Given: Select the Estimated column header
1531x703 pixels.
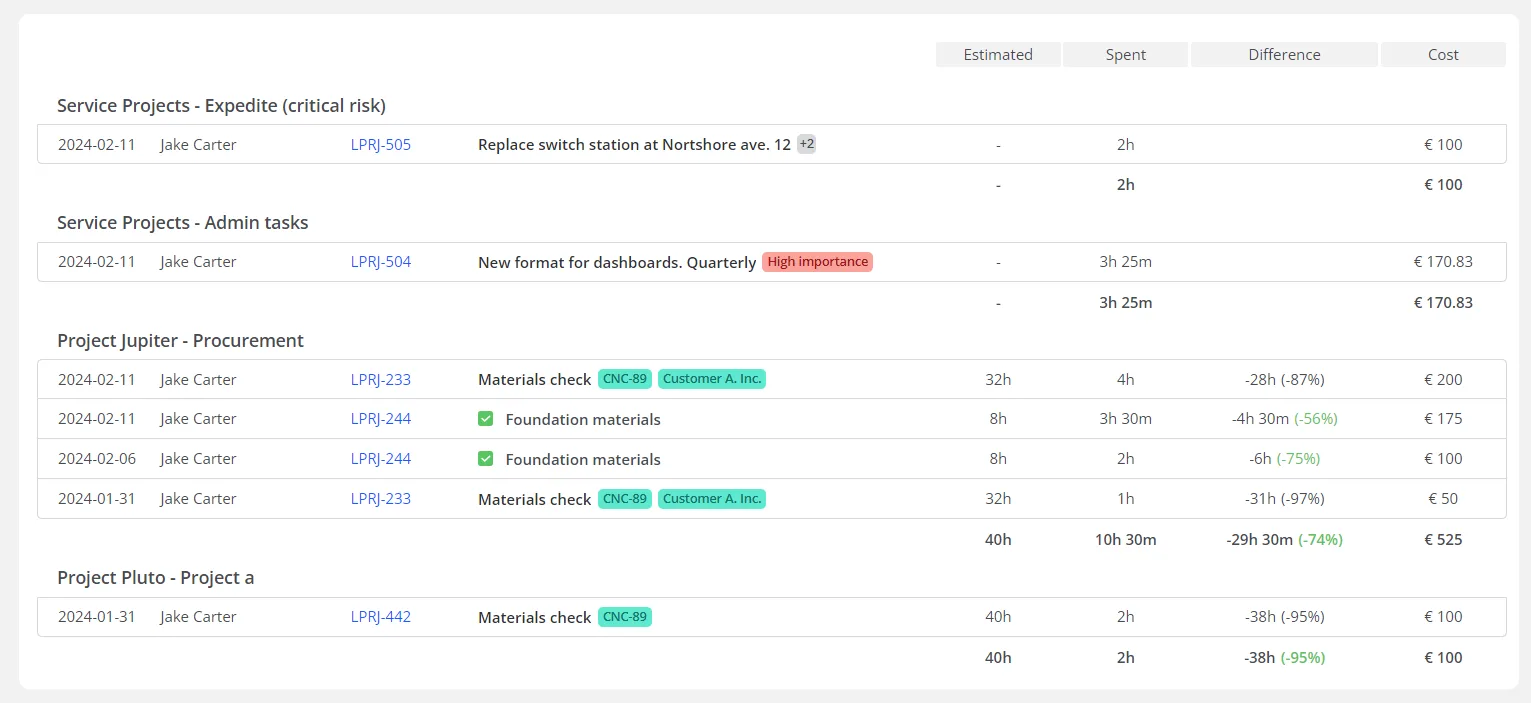Looking at the screenshot, I should [998, 55].
